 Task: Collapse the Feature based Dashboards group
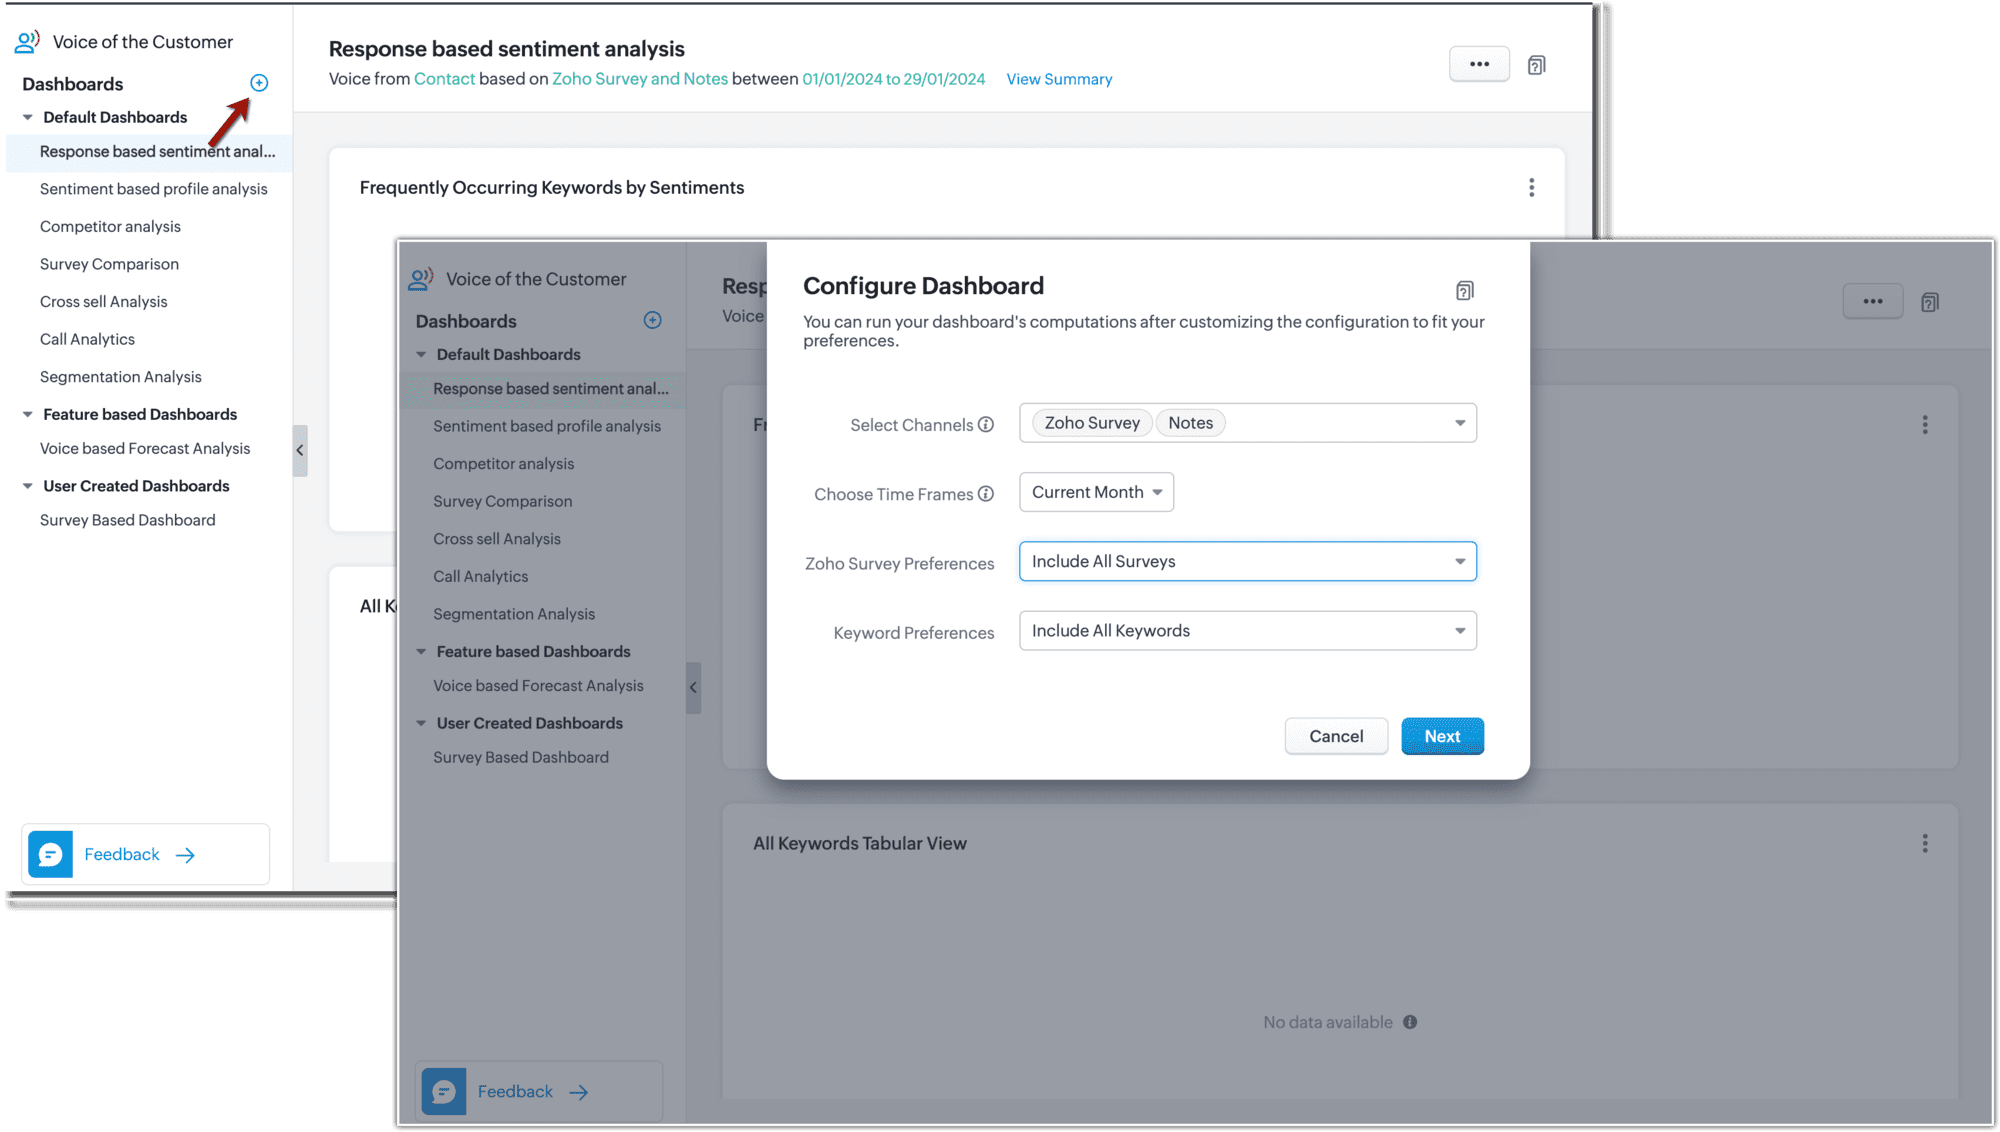28,414
